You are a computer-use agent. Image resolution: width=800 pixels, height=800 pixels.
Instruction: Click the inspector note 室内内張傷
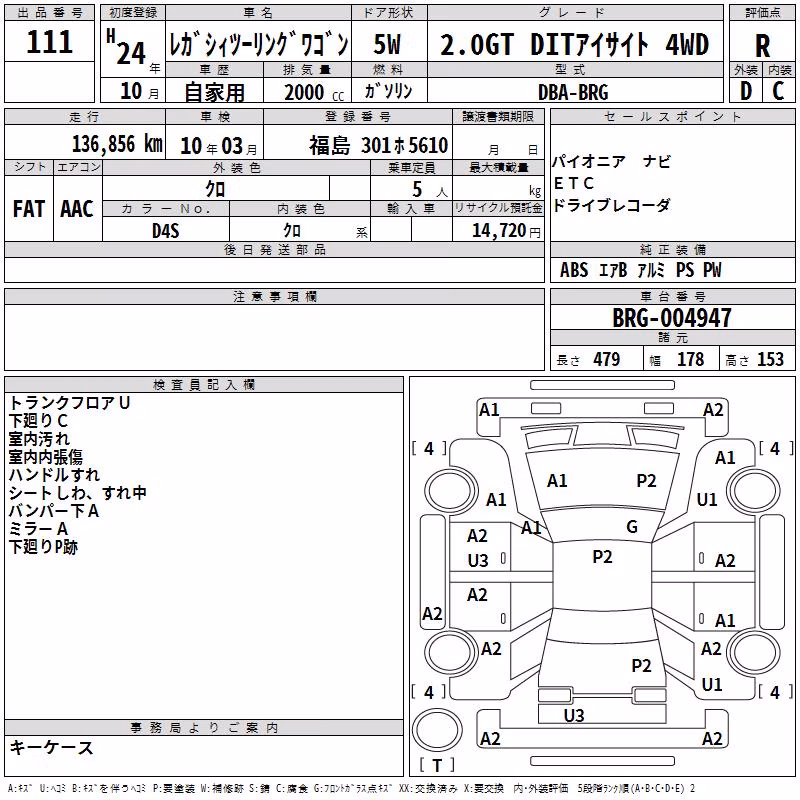pos(45,457)
